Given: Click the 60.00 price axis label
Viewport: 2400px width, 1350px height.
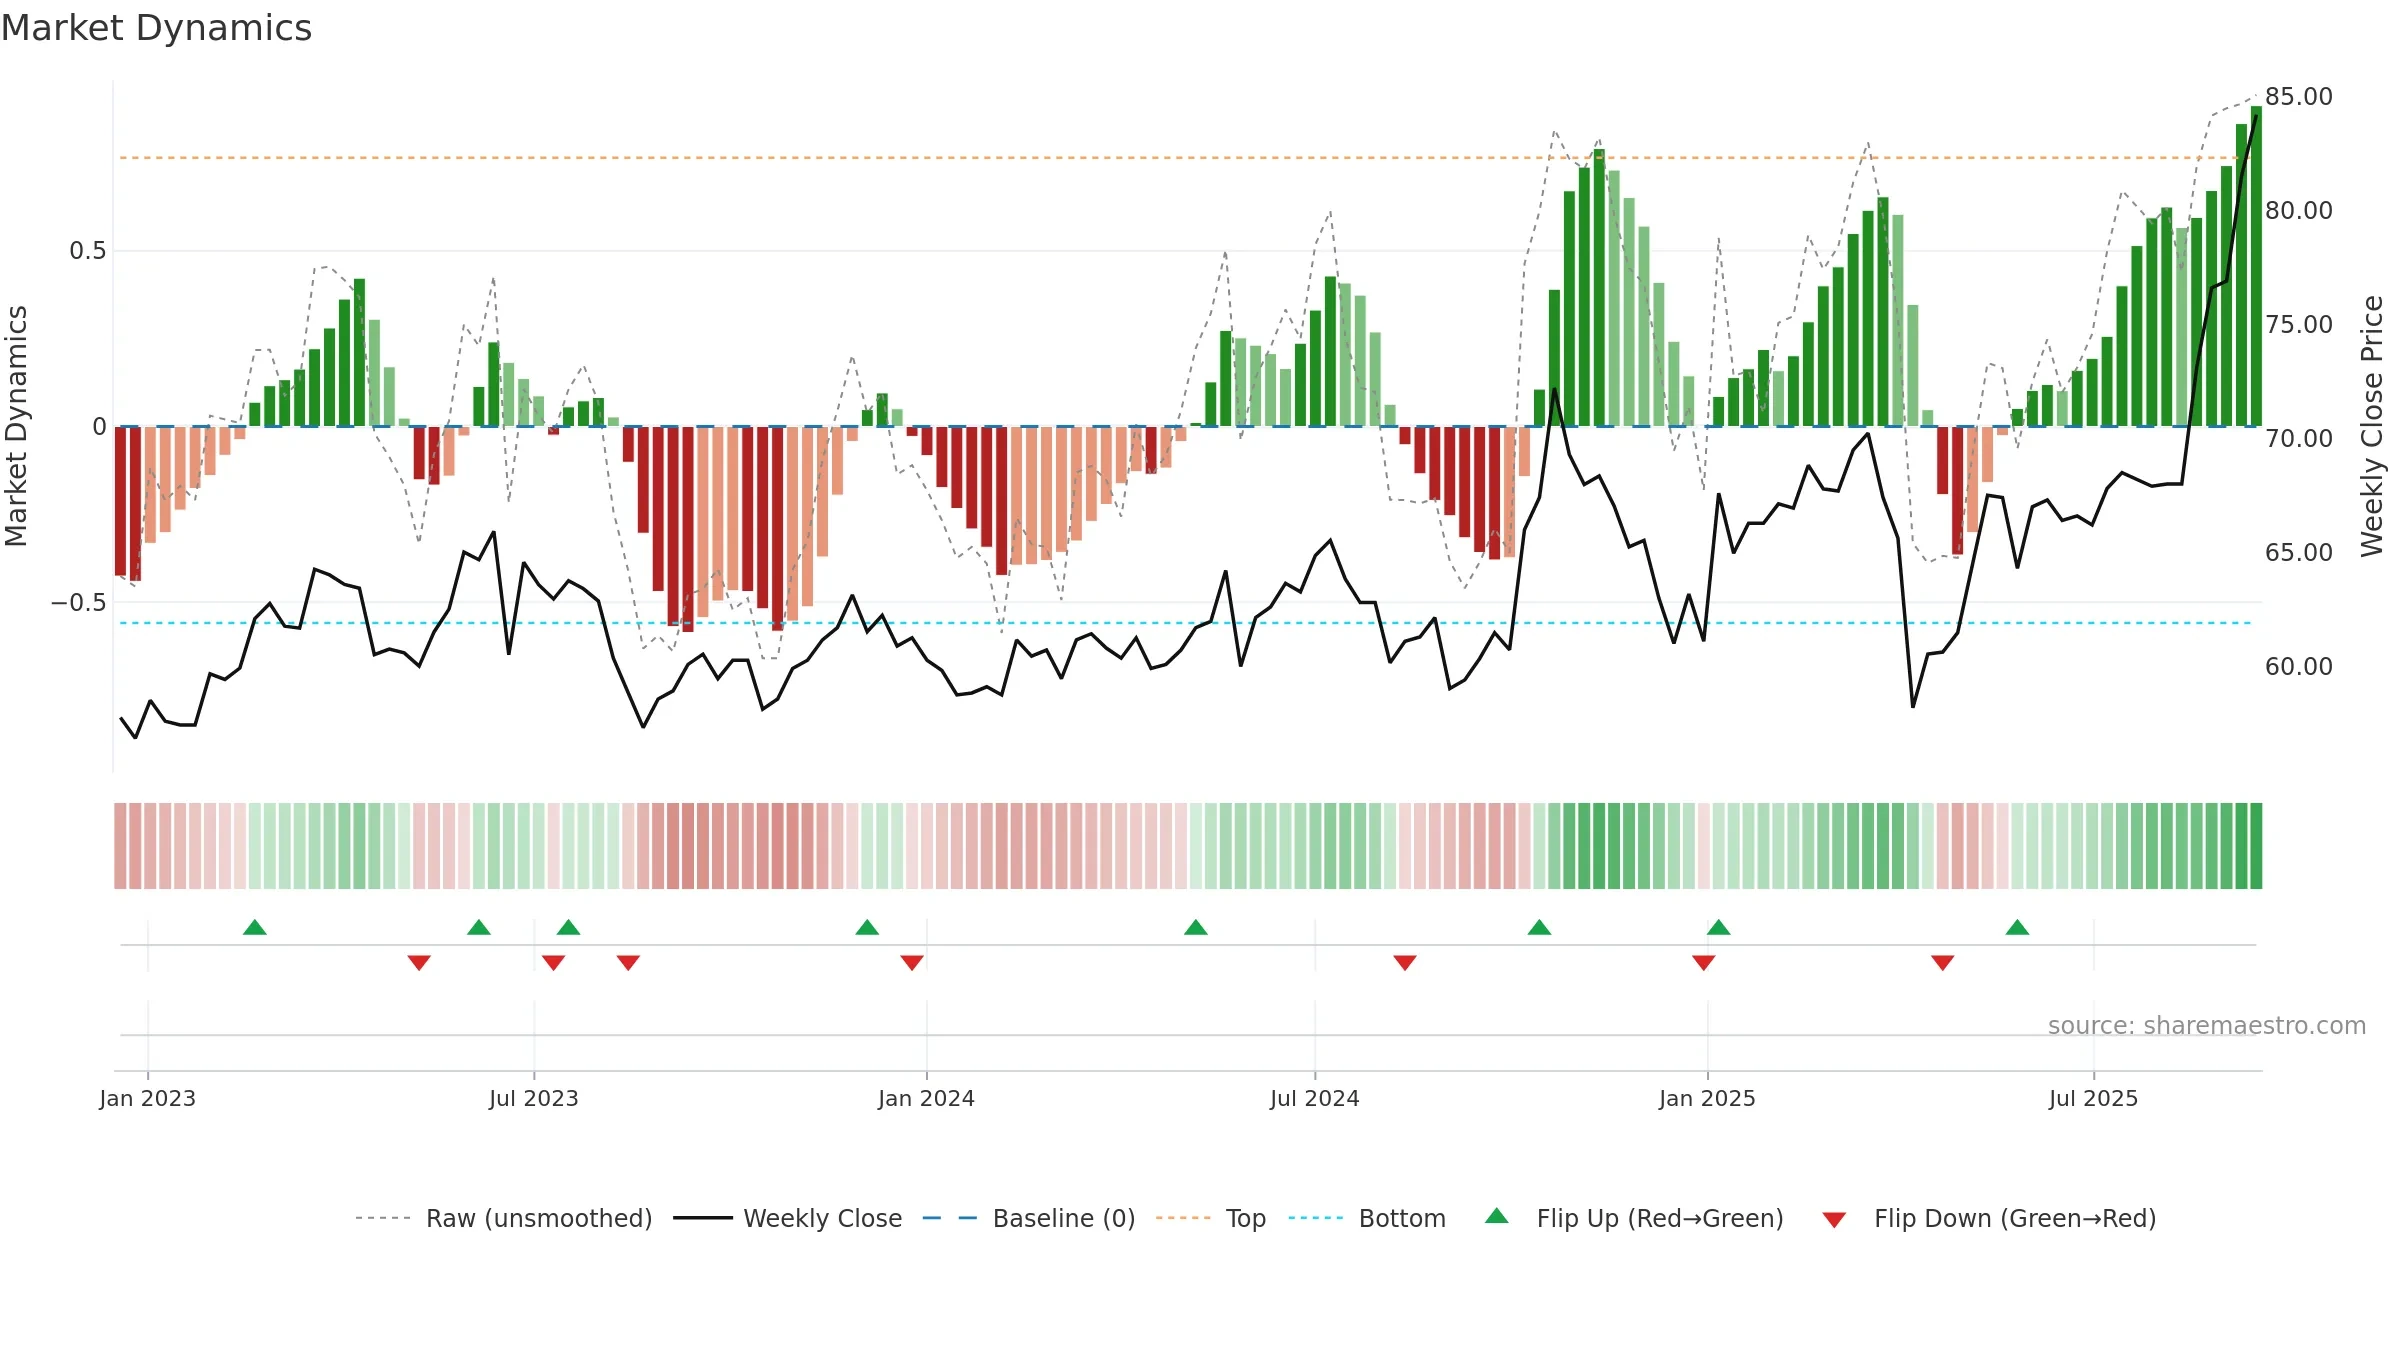Looking at the screenshot, I should point(2299,667).
